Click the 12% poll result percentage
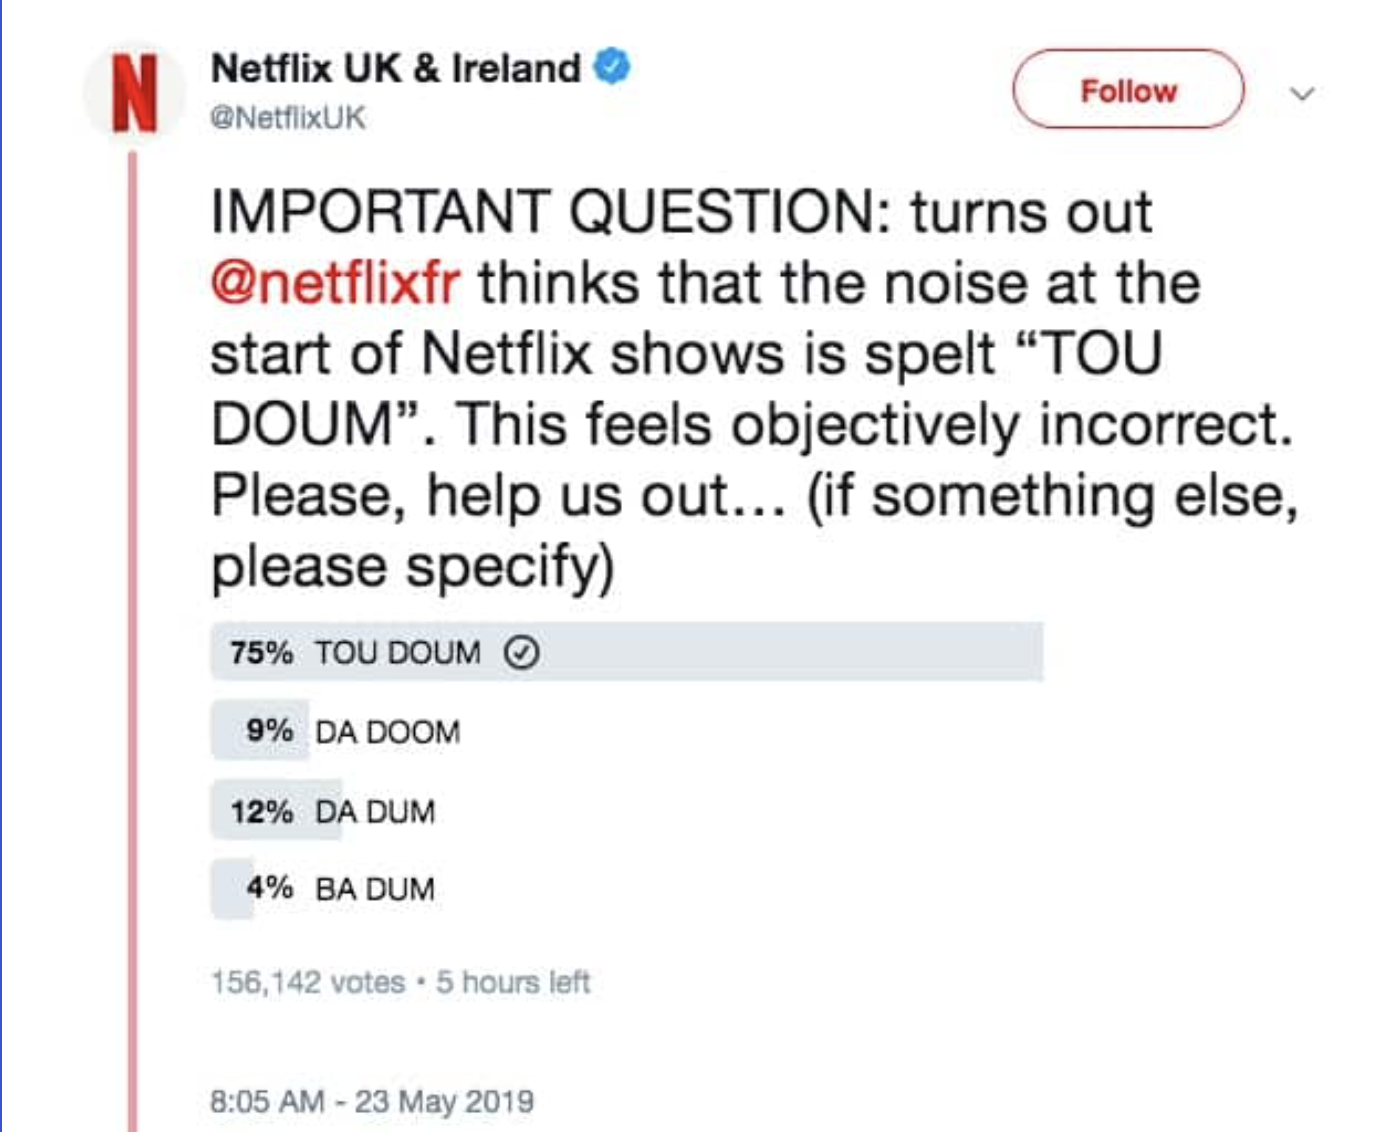 pyautogui.click(x=261, y=811)
